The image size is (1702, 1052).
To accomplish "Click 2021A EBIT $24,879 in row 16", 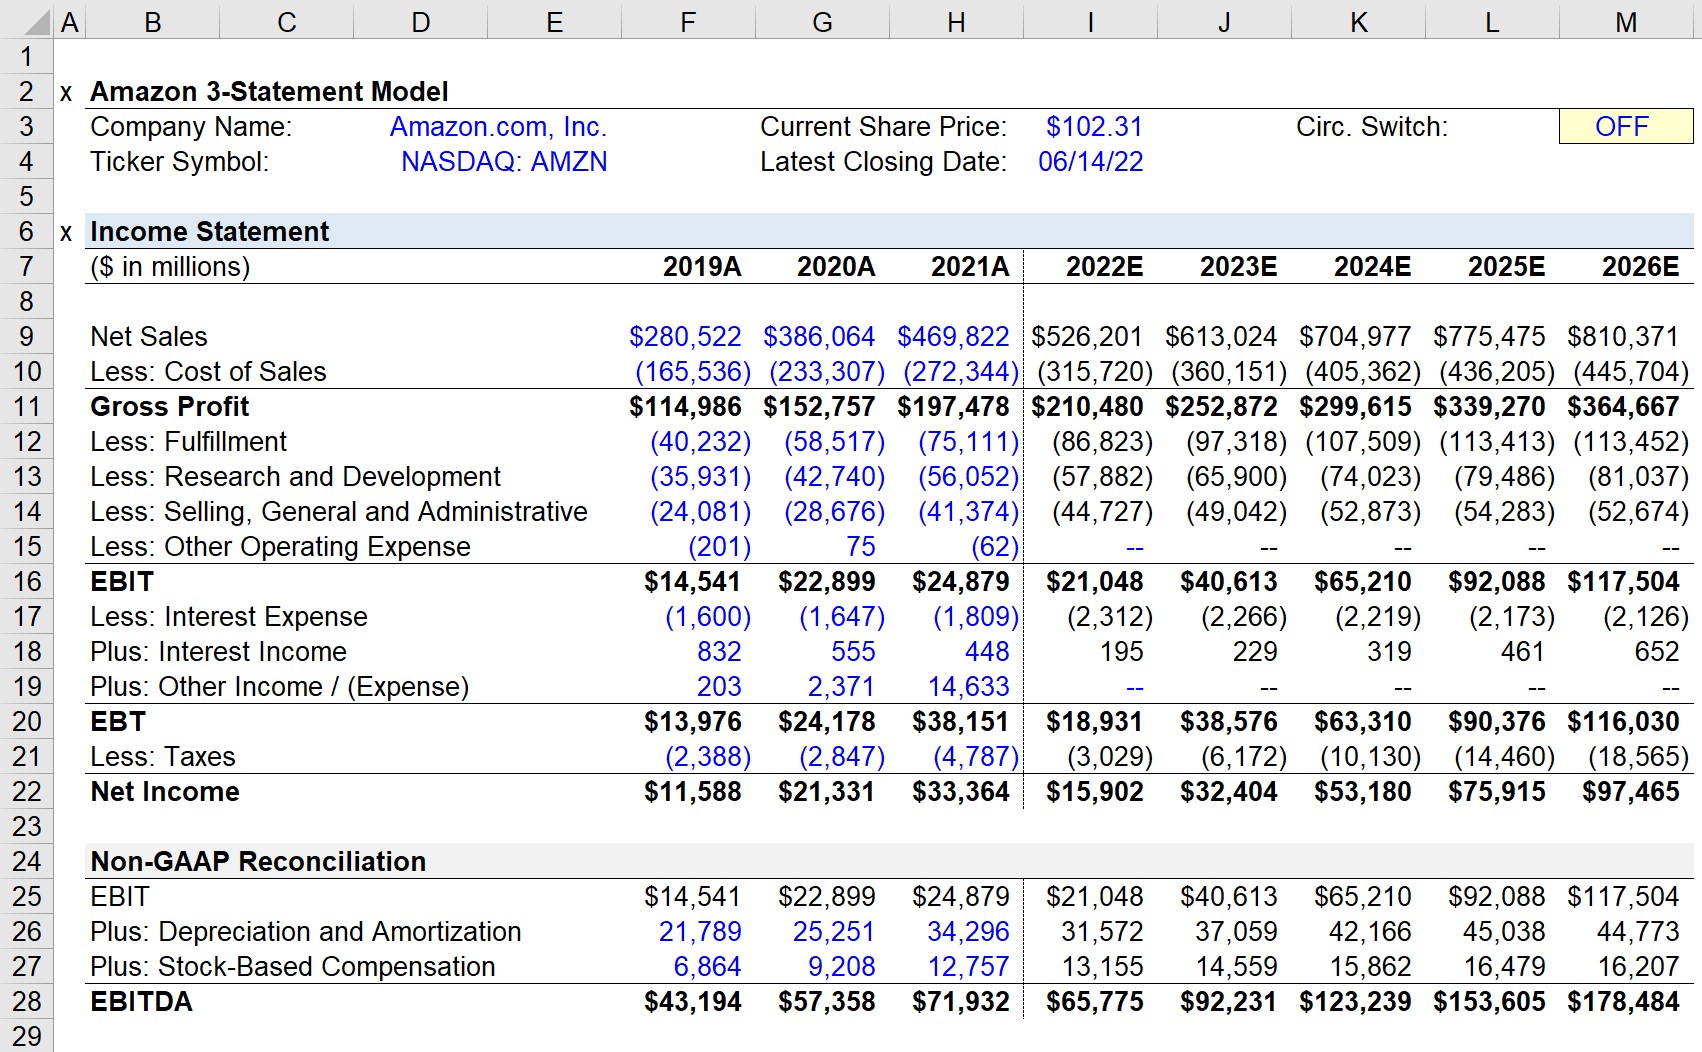I will (960, 582).
